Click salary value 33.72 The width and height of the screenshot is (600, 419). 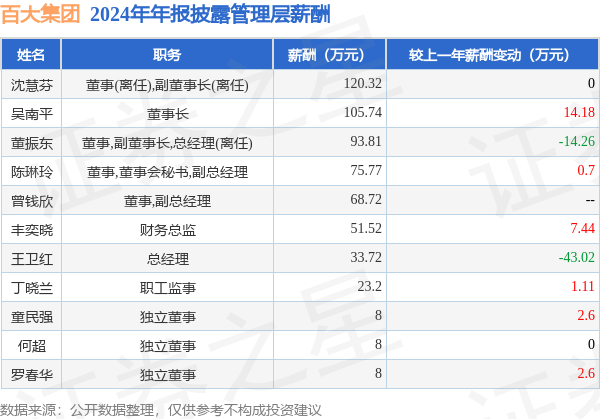coord(366,257)
